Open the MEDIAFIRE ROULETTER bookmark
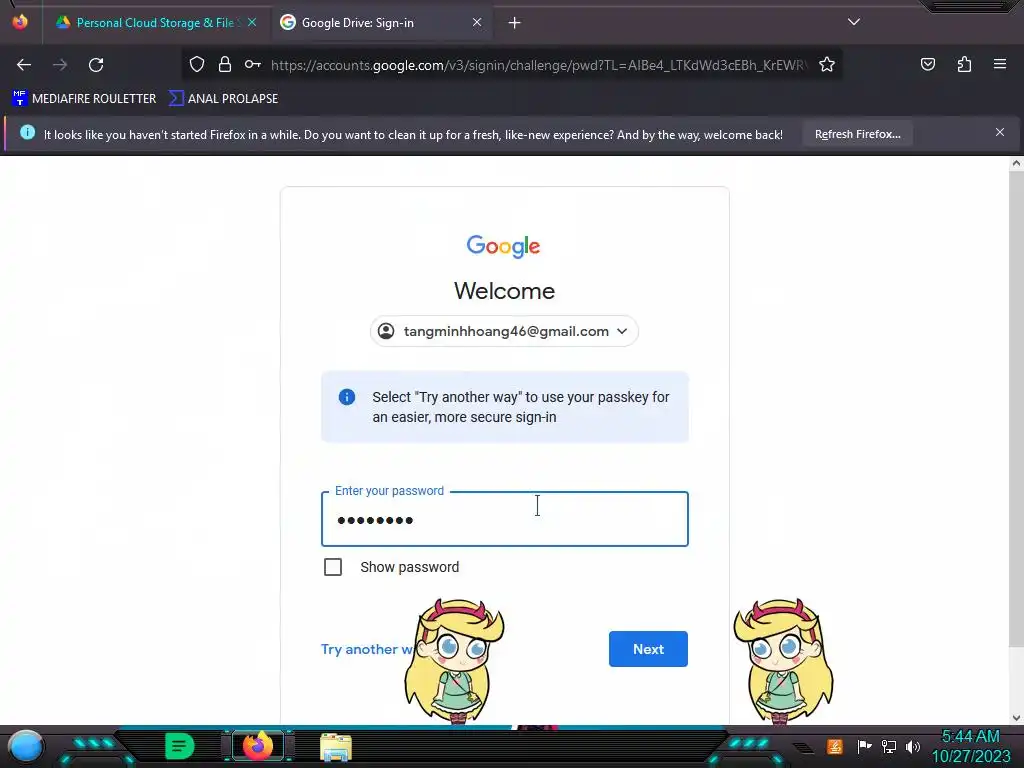1024x768 pixels. [x=84, y=99]
